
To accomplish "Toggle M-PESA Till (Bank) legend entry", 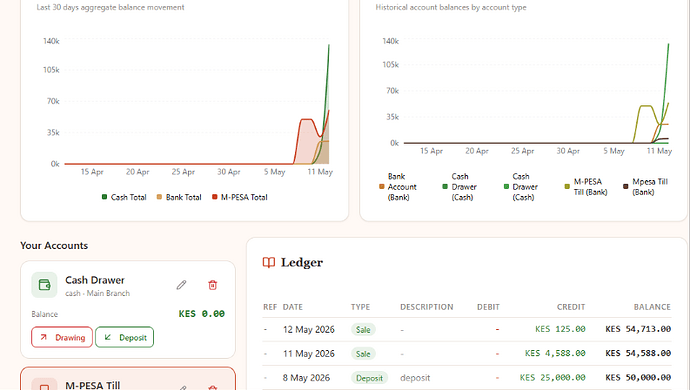I will [x=586, y=187].
